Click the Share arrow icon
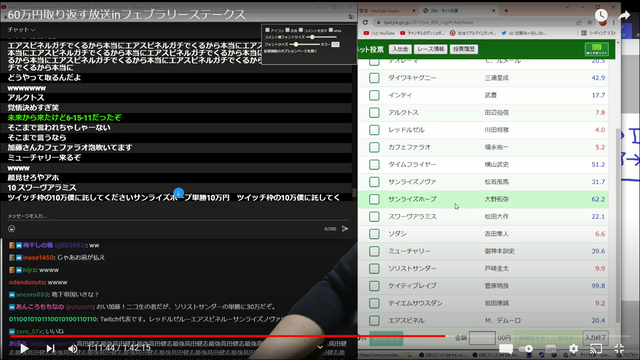Viewport: 640px width, 360px height. click(x=624, y=15)
